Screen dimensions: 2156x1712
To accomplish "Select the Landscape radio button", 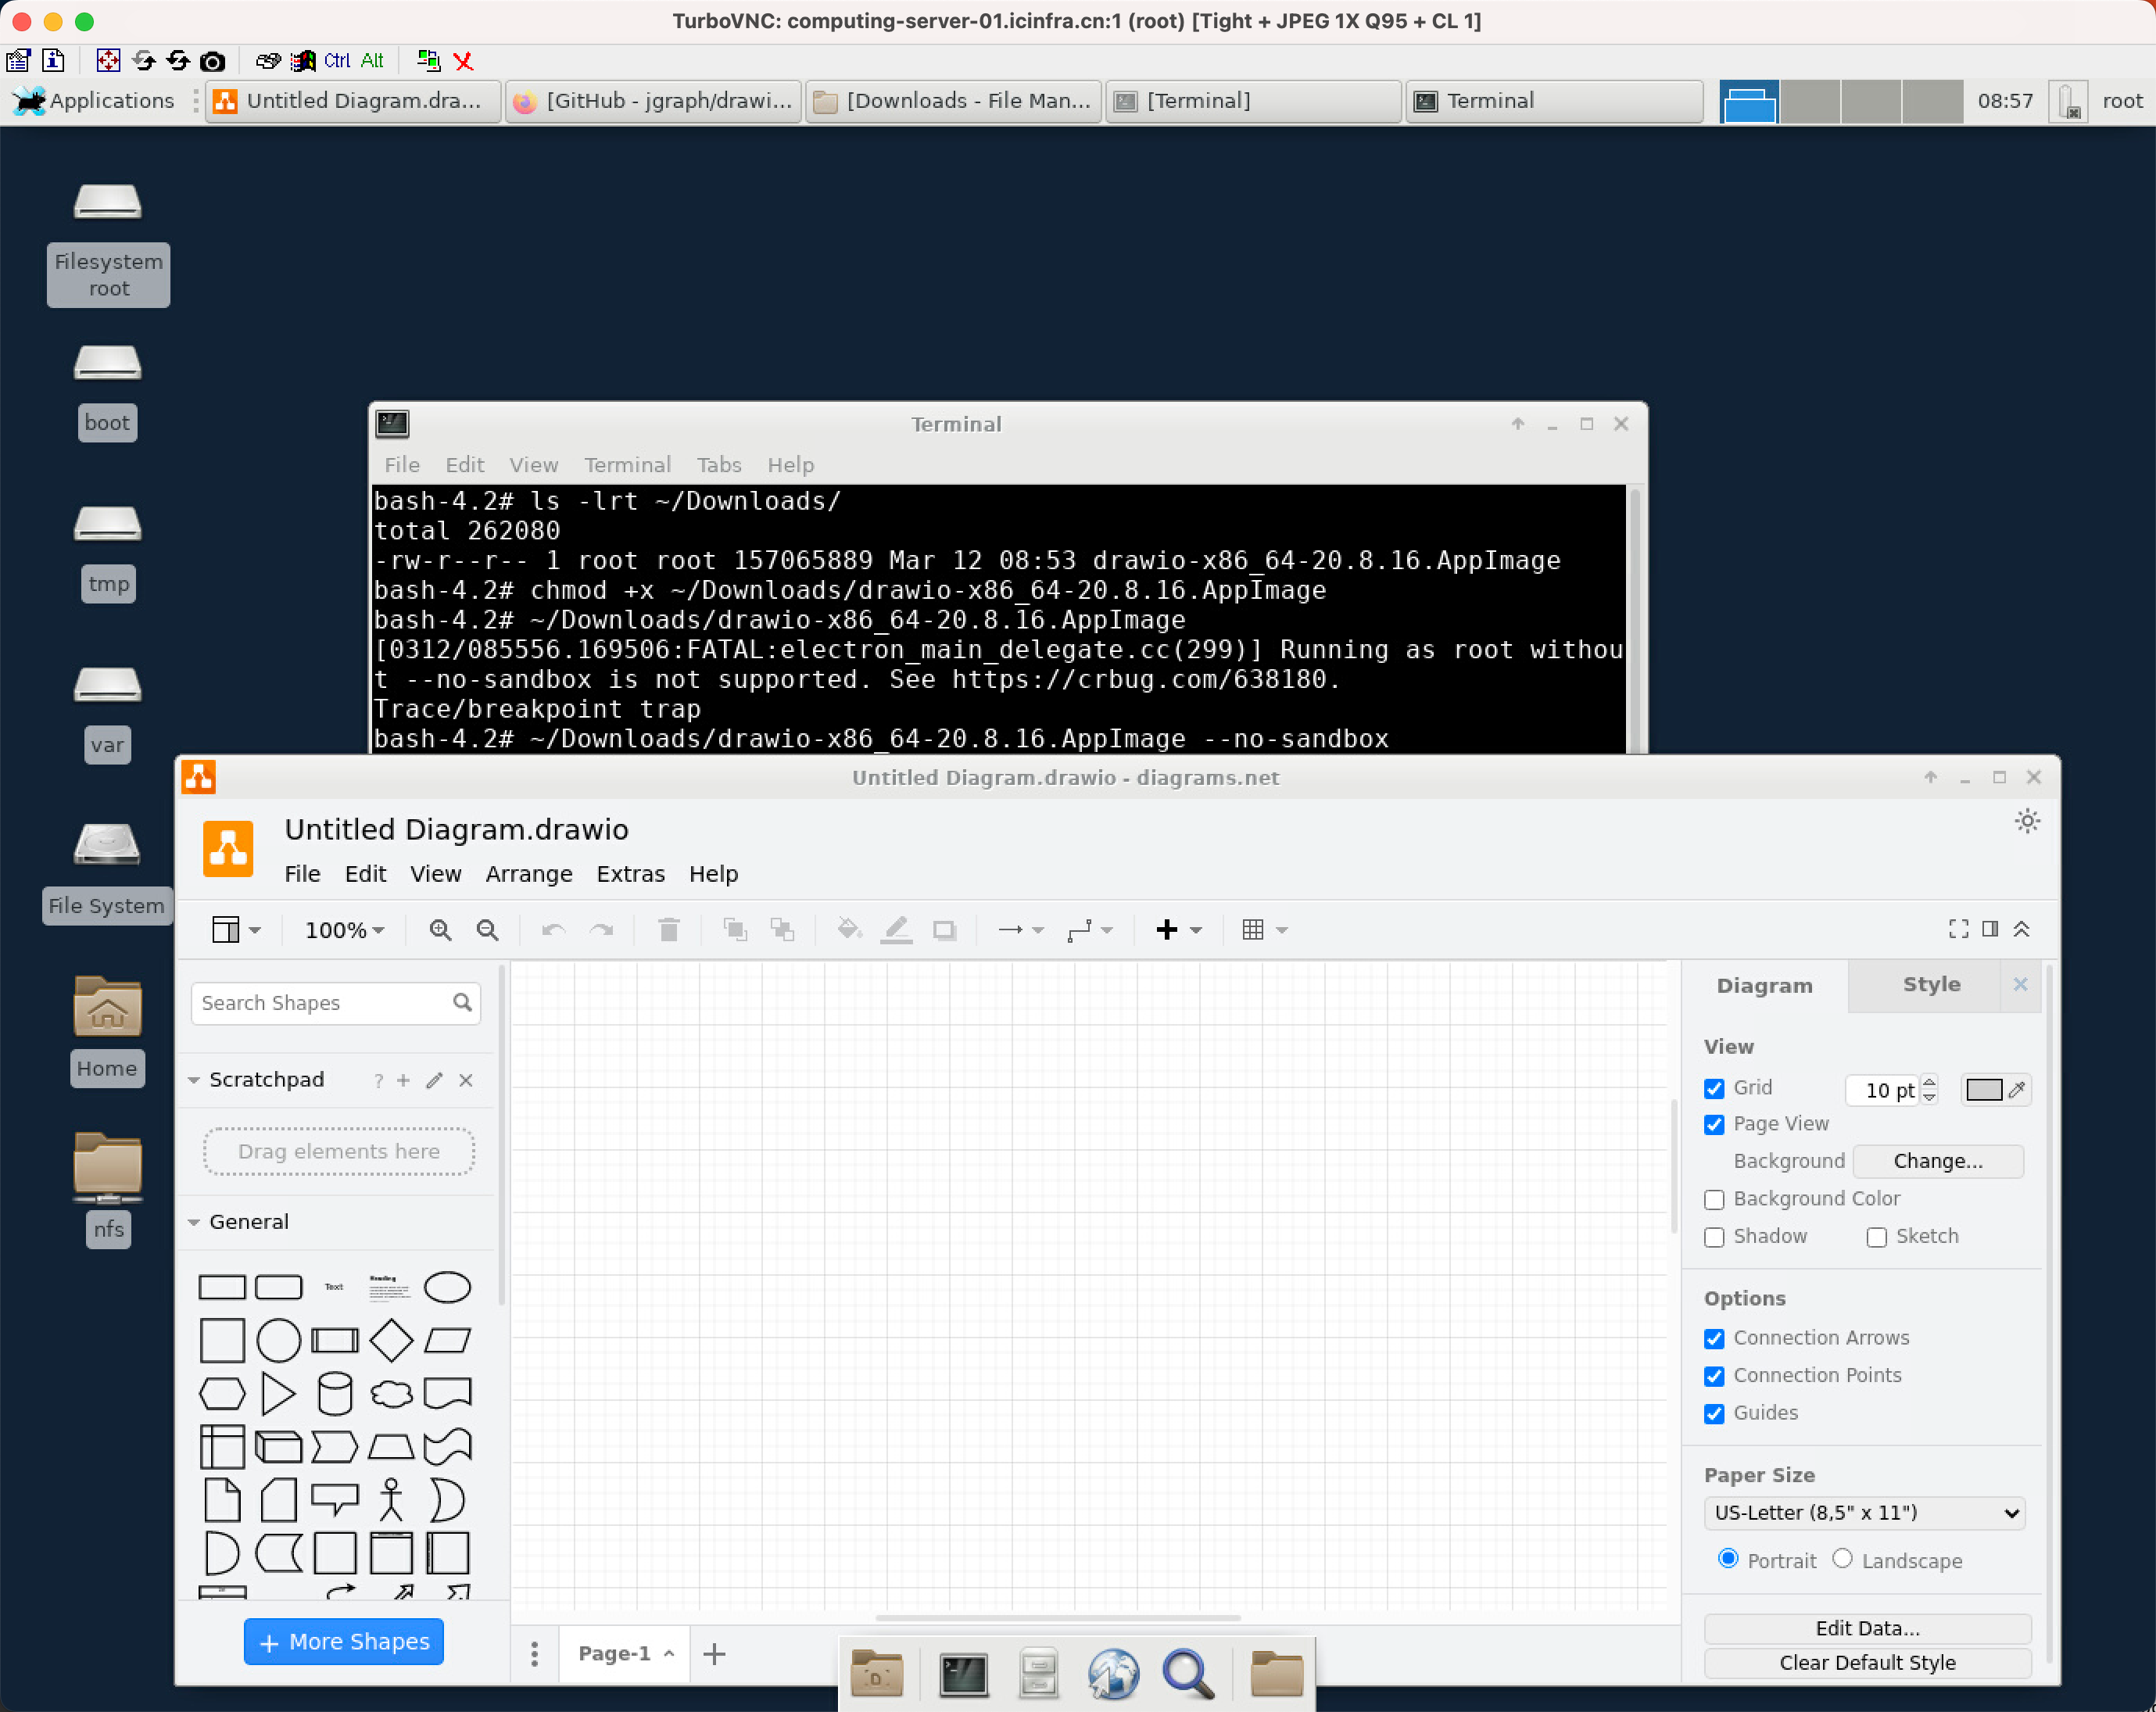I will [1842, 1559].
